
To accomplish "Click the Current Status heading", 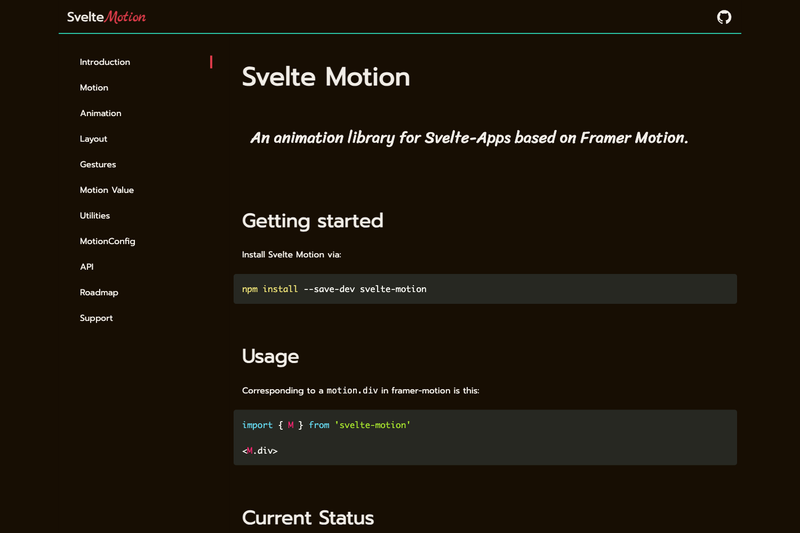I will (308, 518).
